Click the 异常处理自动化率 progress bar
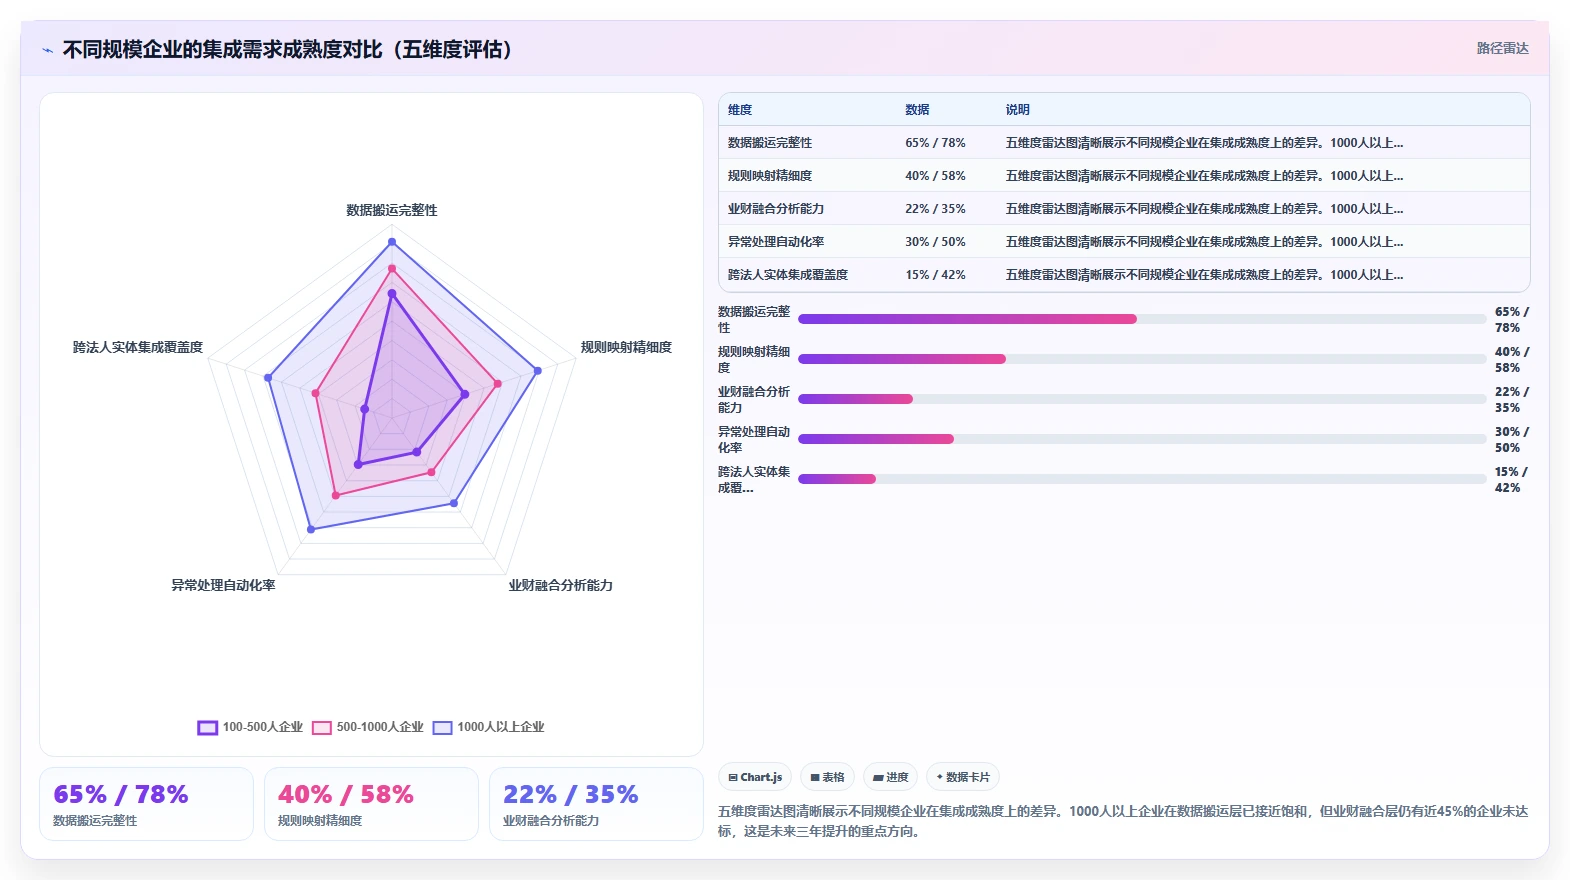Viewport: 1570px width, 880px height. pos(1142,439)
